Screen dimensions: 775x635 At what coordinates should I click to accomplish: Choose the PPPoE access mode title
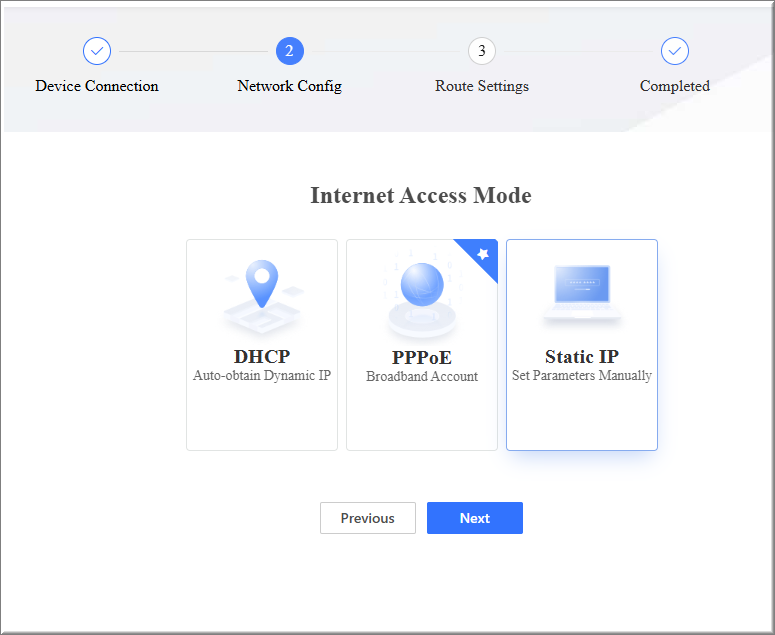[422, 358]
